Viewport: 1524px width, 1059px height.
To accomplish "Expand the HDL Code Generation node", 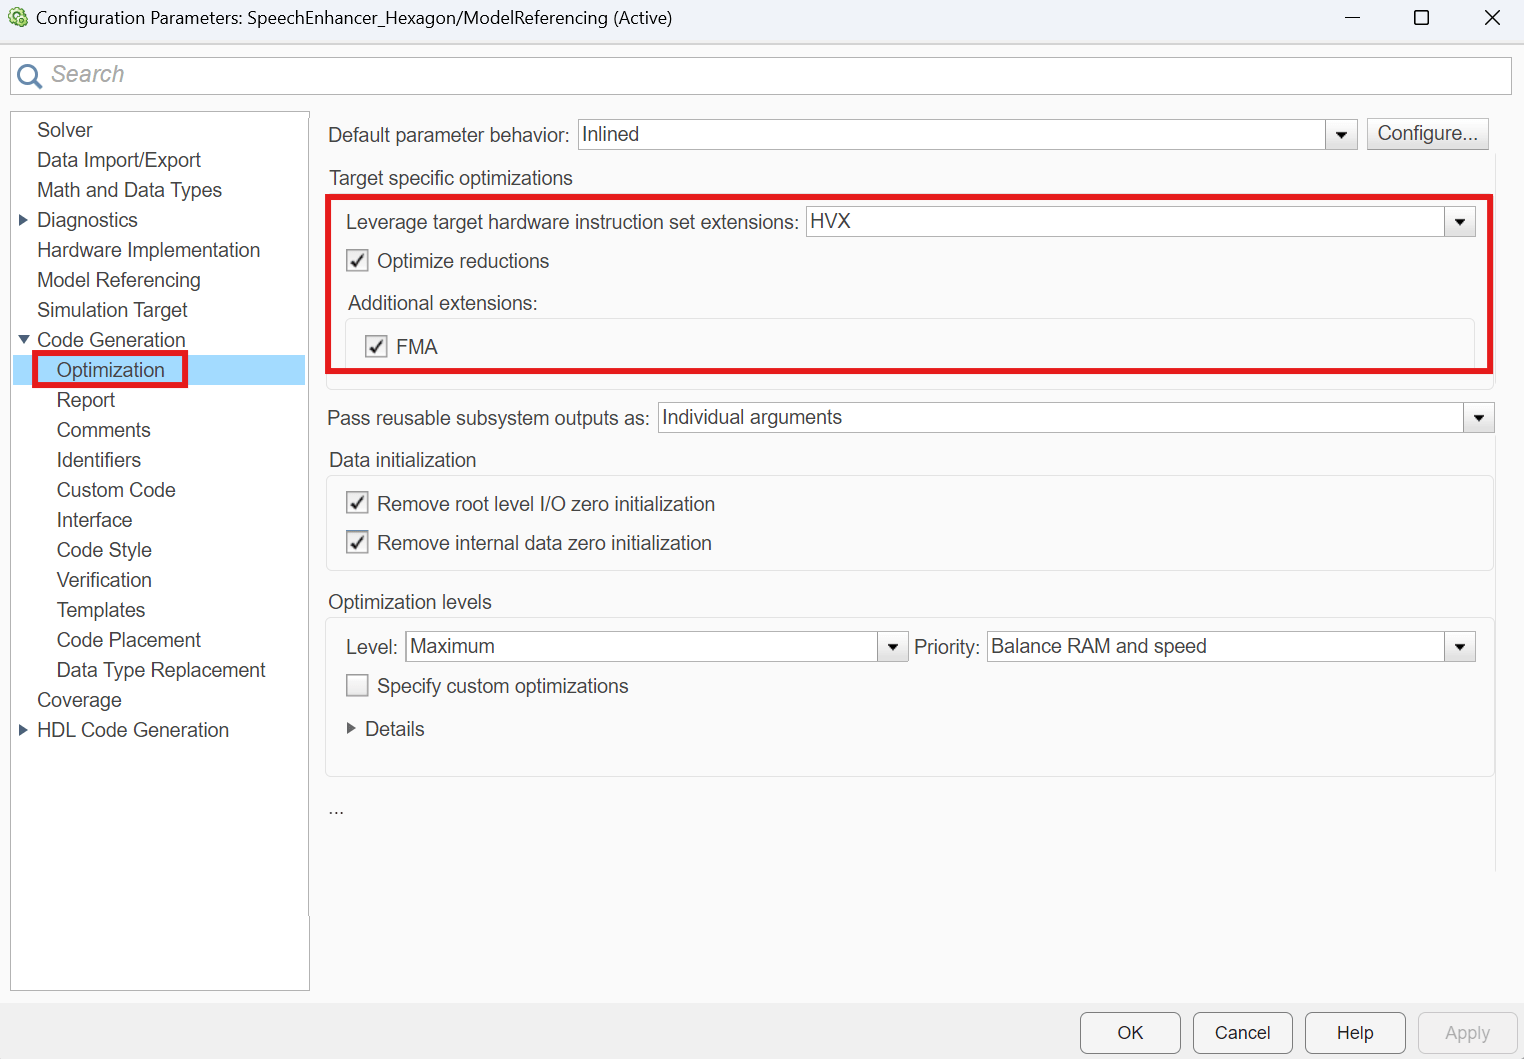I will click(x=23, y=730).
